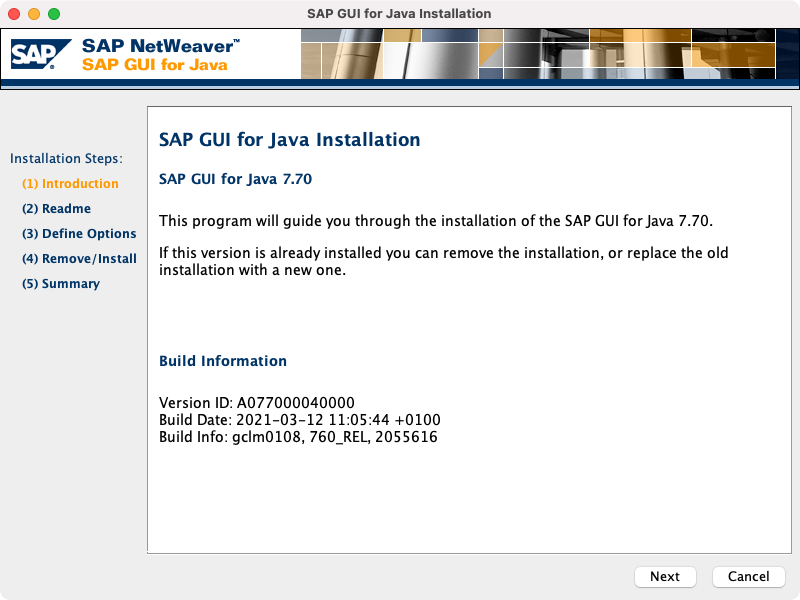This screenshot has height=600, width=800.
Task: Click the window title bar text
Action: coord(399,14)
